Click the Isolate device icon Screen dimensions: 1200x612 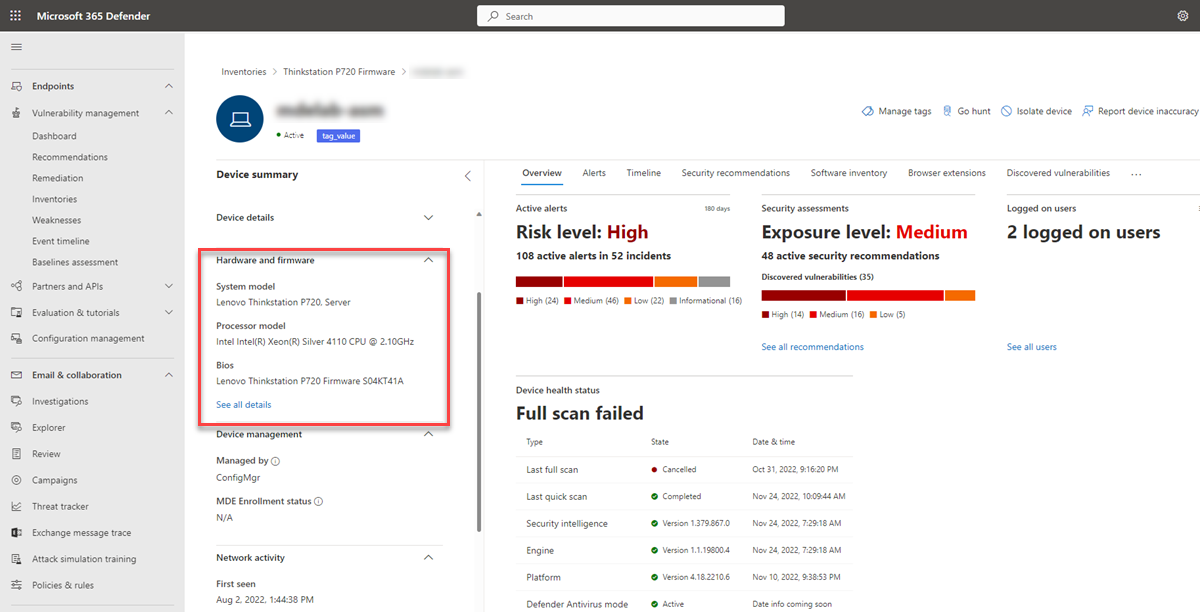pos(1006,111)
